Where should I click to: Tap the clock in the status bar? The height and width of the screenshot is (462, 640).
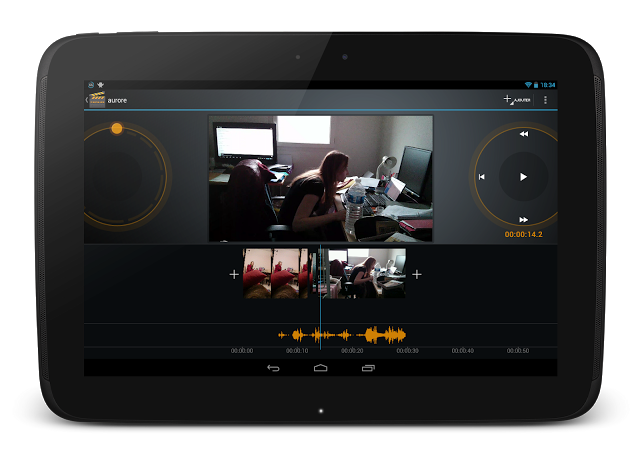pos(548,85)
